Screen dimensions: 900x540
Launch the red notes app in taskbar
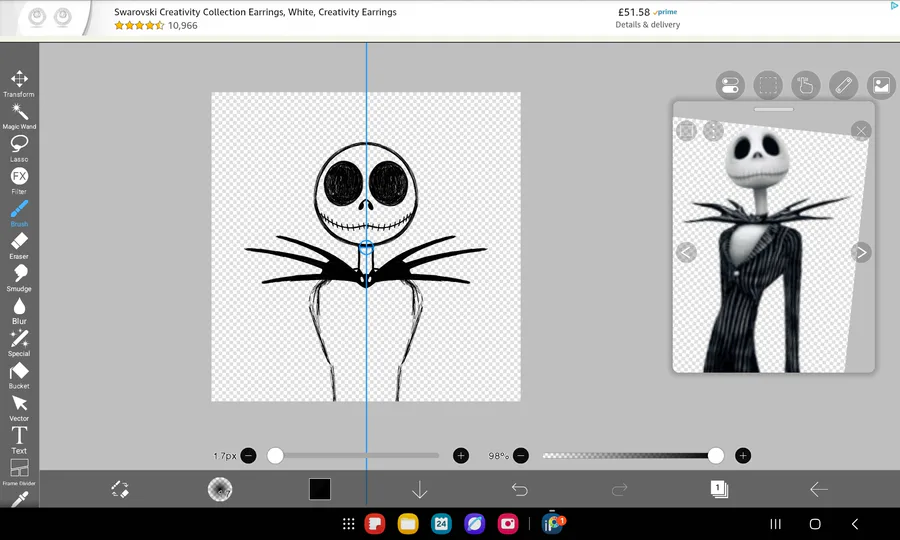click(375, 523)
